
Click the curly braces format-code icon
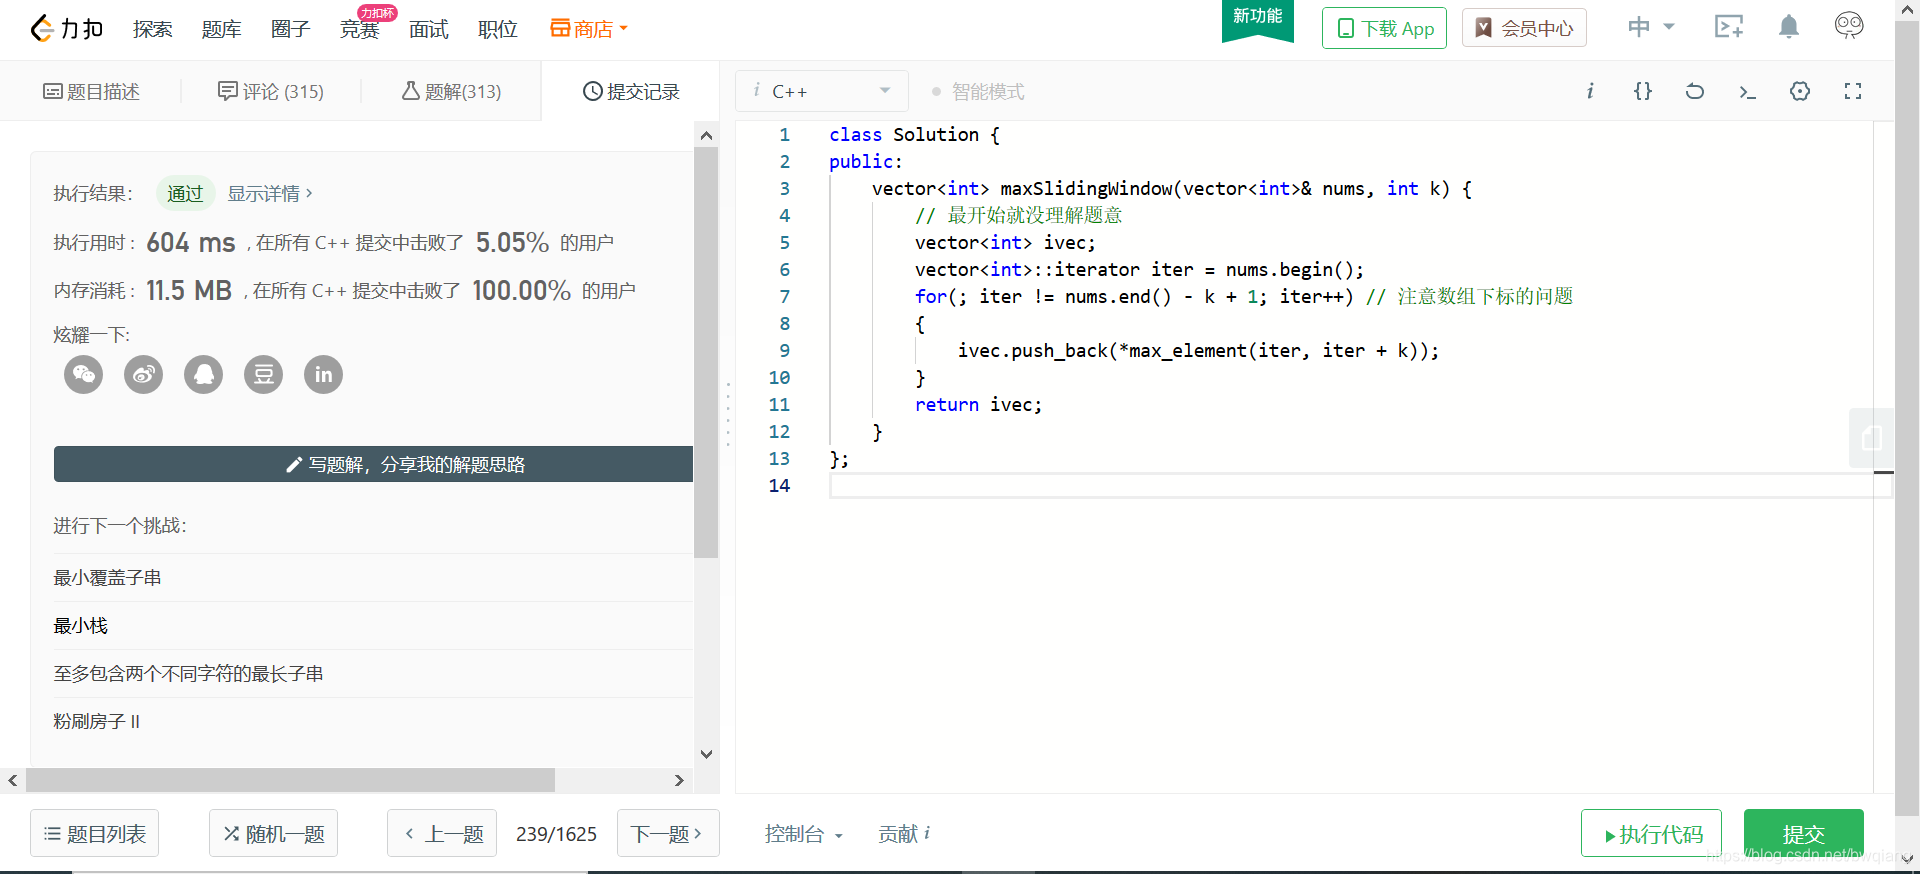(1643, 91)
